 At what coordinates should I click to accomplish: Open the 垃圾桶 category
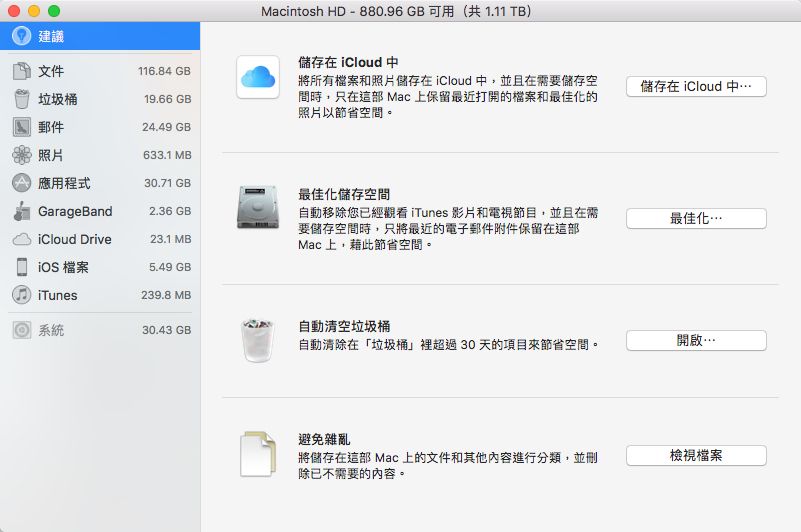tap(100, 99)
